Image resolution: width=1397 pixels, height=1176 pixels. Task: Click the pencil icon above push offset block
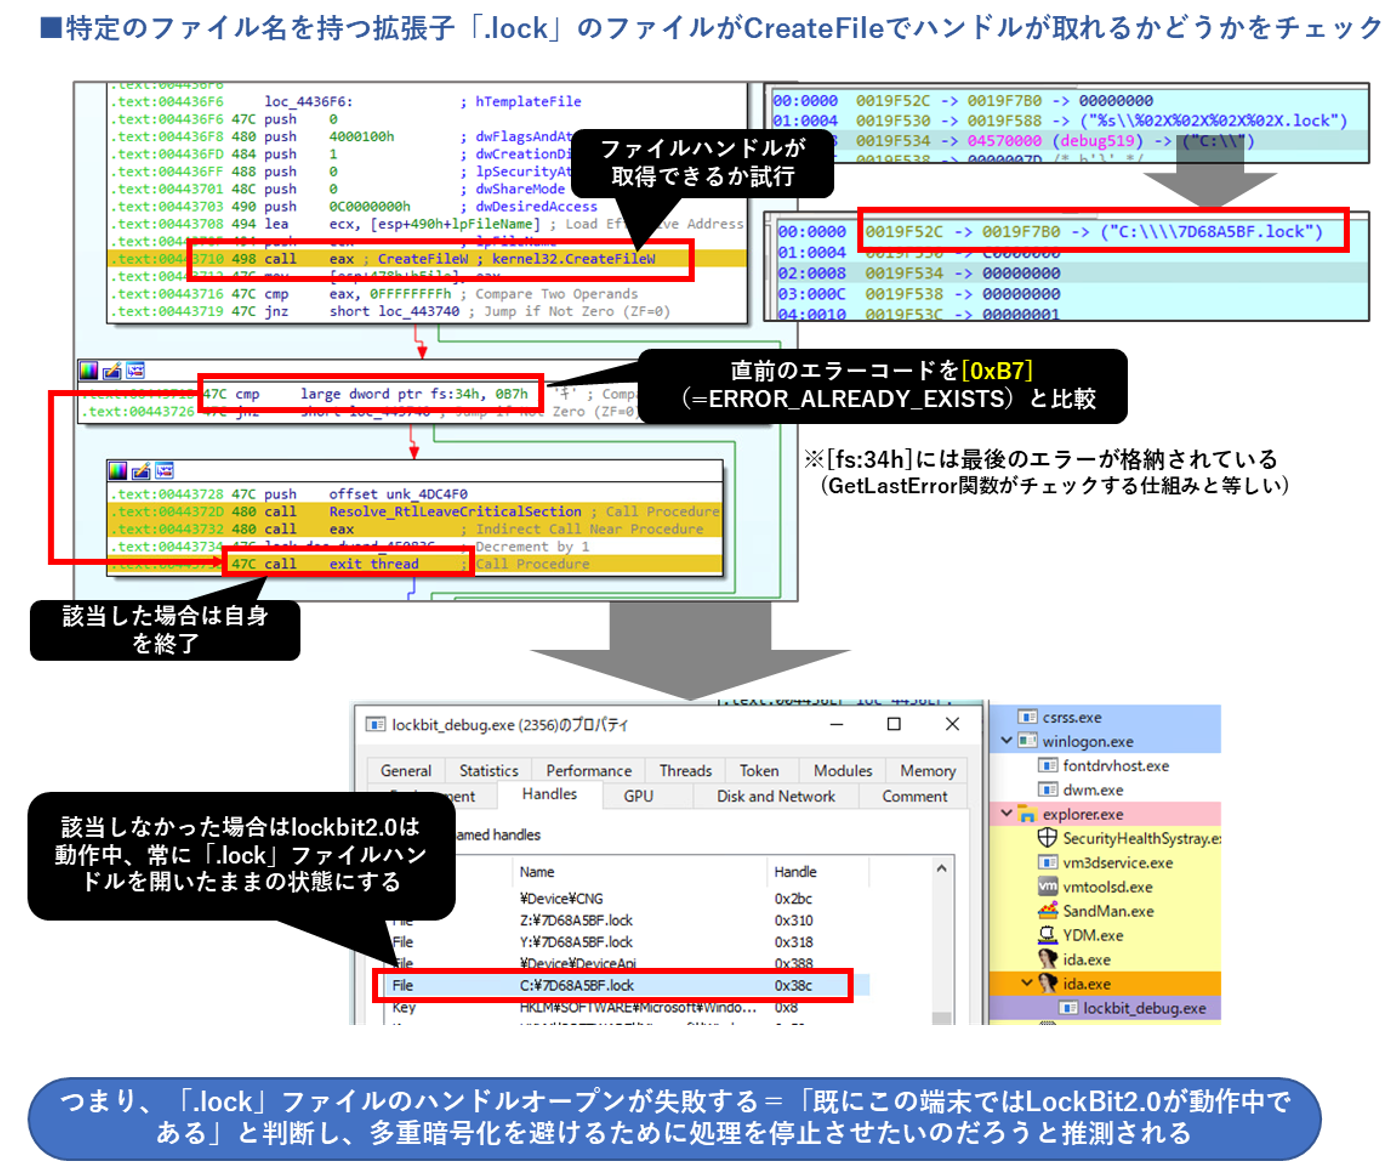(141, 471)
